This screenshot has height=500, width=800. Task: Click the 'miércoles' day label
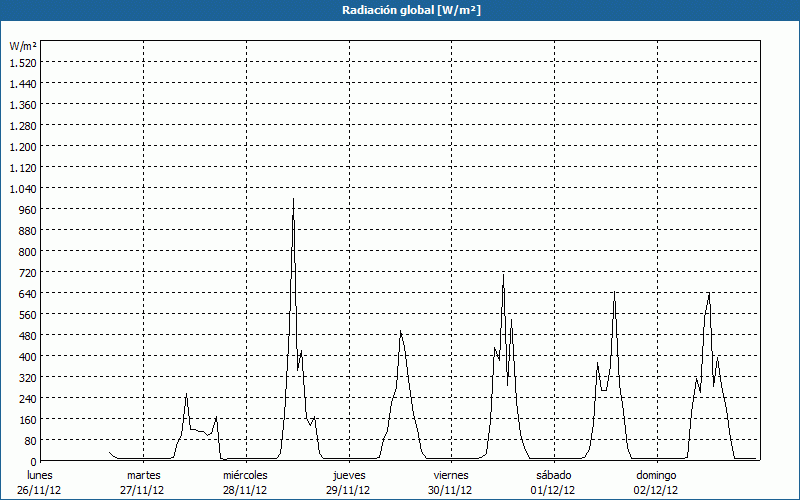[x=245, y=475]
